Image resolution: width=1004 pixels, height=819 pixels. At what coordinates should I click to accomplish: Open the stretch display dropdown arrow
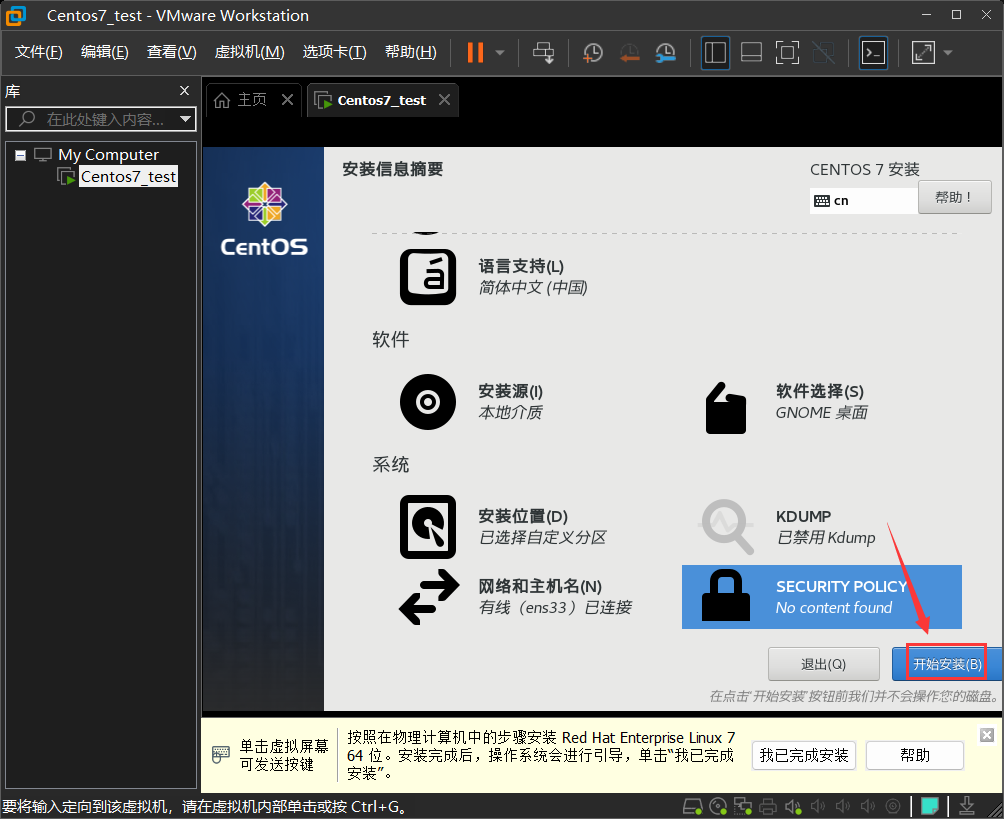[948, 53]
